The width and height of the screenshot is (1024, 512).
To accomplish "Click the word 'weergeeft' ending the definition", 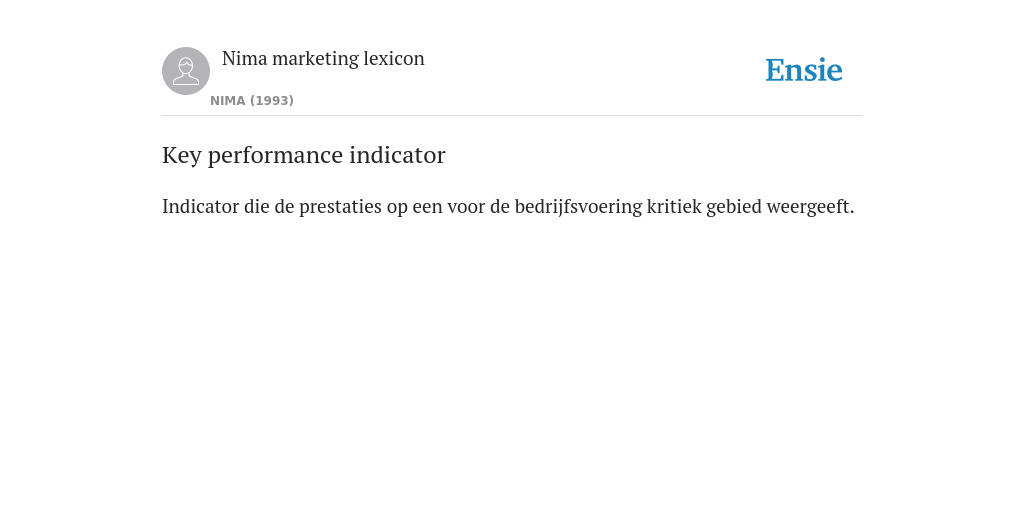I will pos(810,207).
